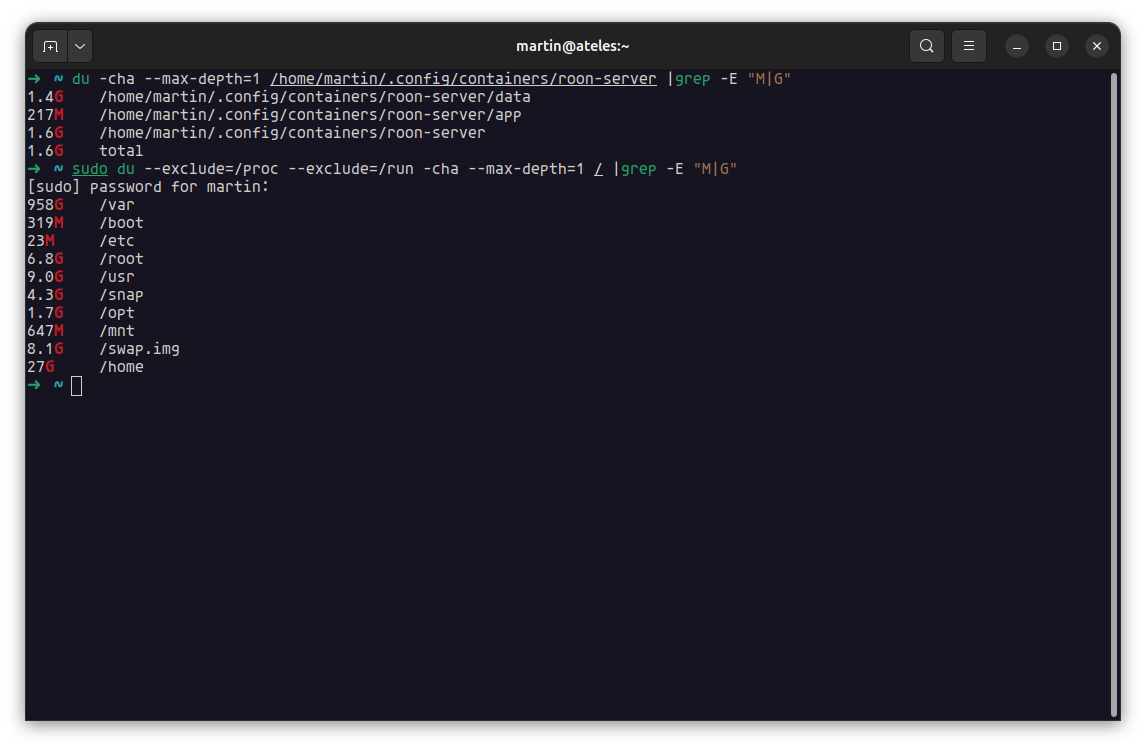
Task: Click the /swap.img output entry
Action: (139, 349)
